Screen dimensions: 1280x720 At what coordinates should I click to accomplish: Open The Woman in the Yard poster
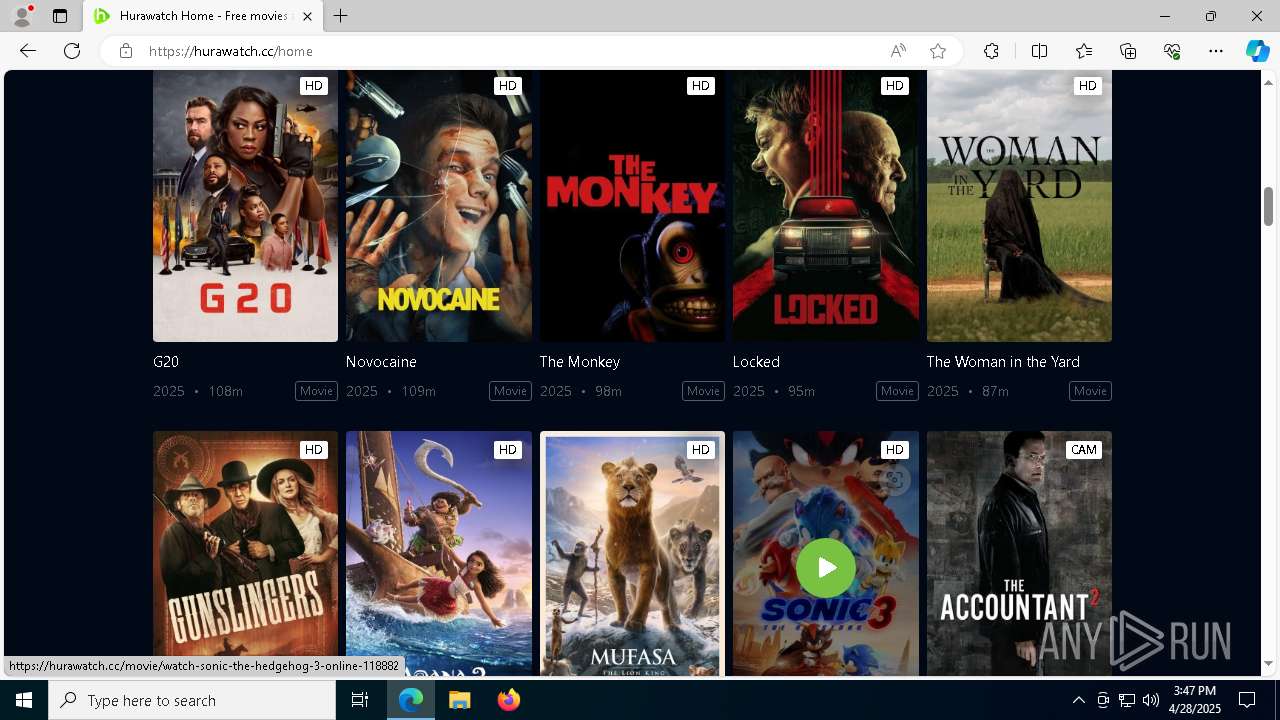[1019, 206]
